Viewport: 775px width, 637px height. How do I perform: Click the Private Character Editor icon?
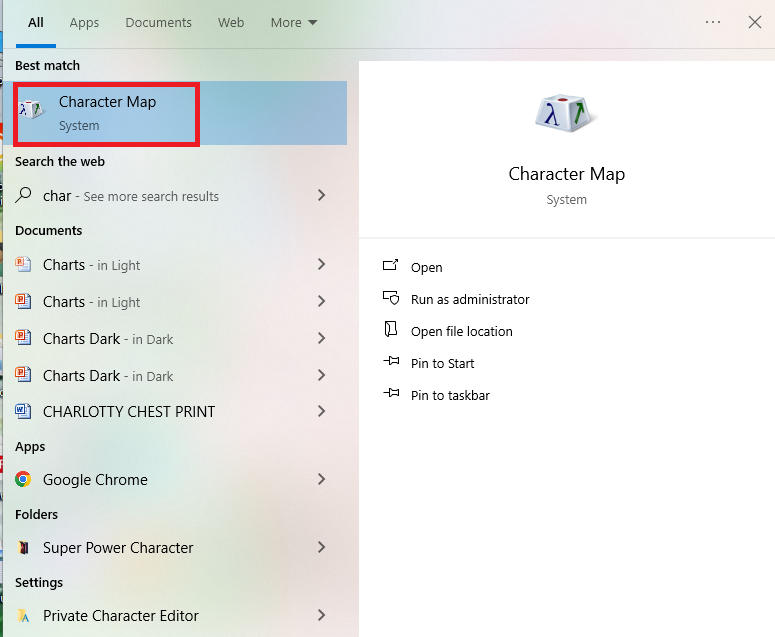(23, 615)
